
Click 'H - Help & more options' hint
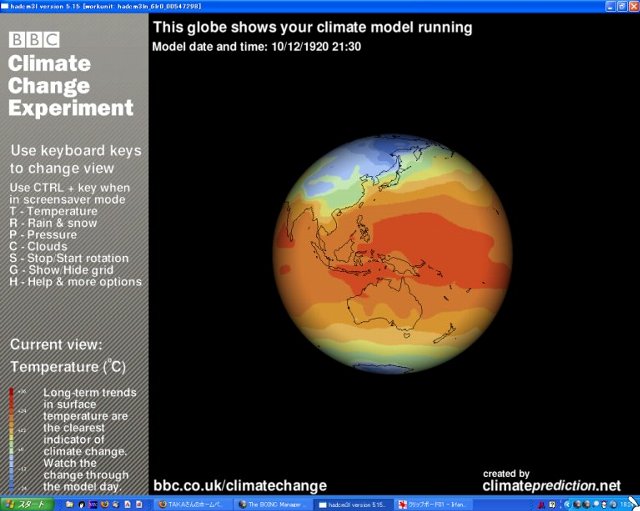76,282
